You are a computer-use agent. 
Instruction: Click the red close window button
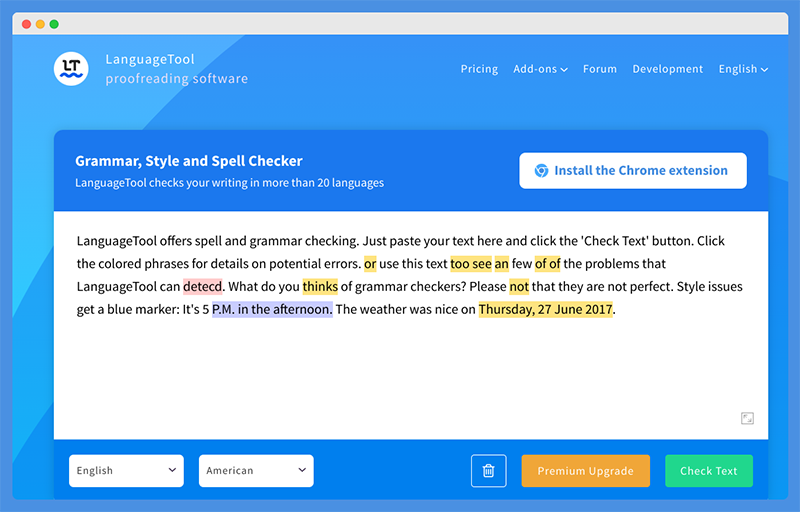tap(27, 24)
